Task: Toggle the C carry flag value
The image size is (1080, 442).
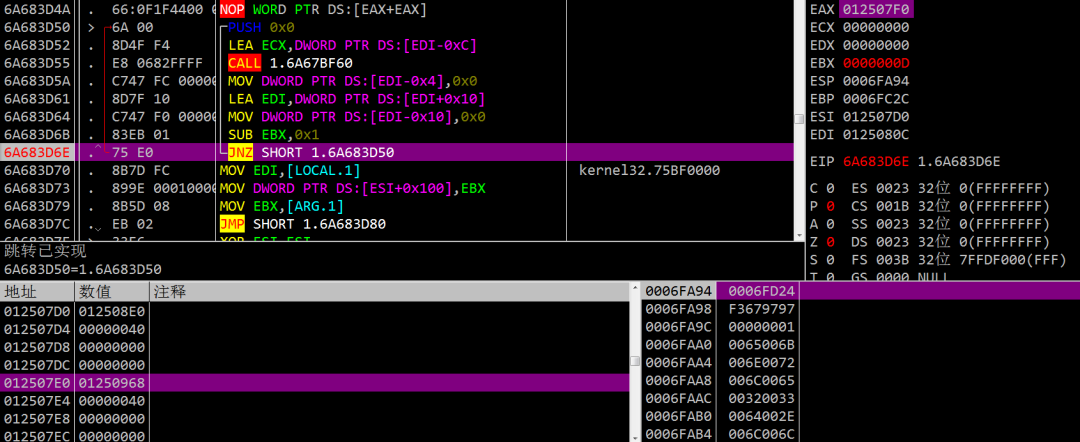Action: [x=831, y=188]
